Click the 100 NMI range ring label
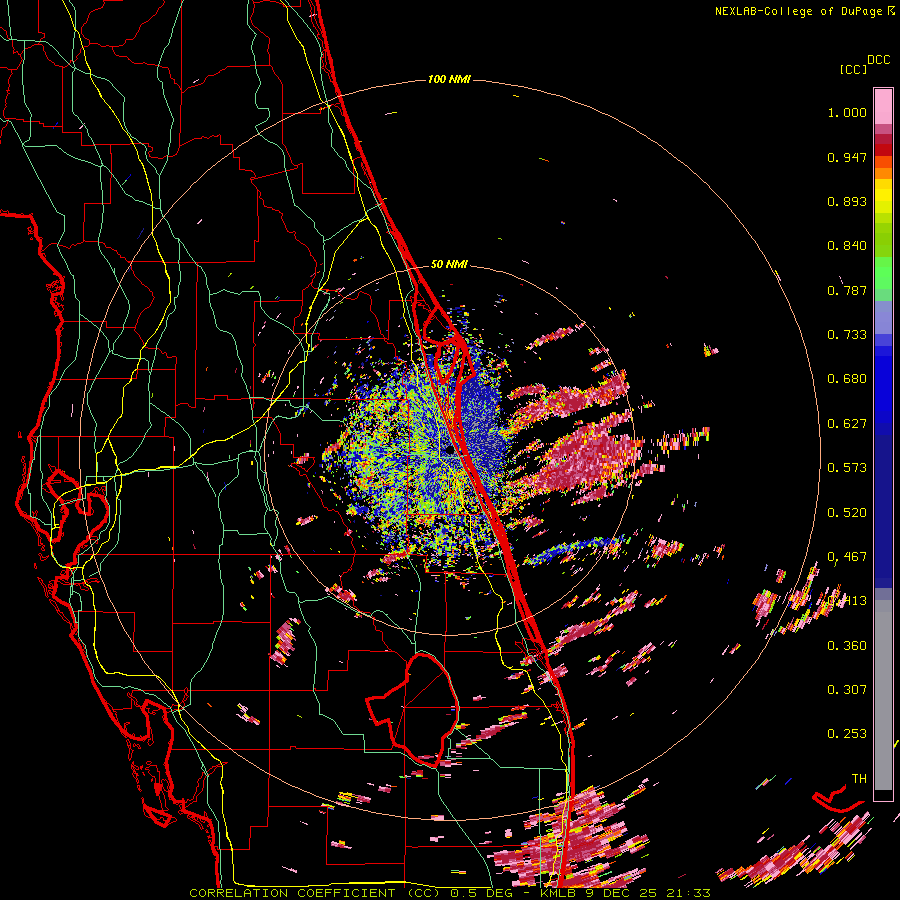Viewport: 900px width, 900px height. point(449,79)
